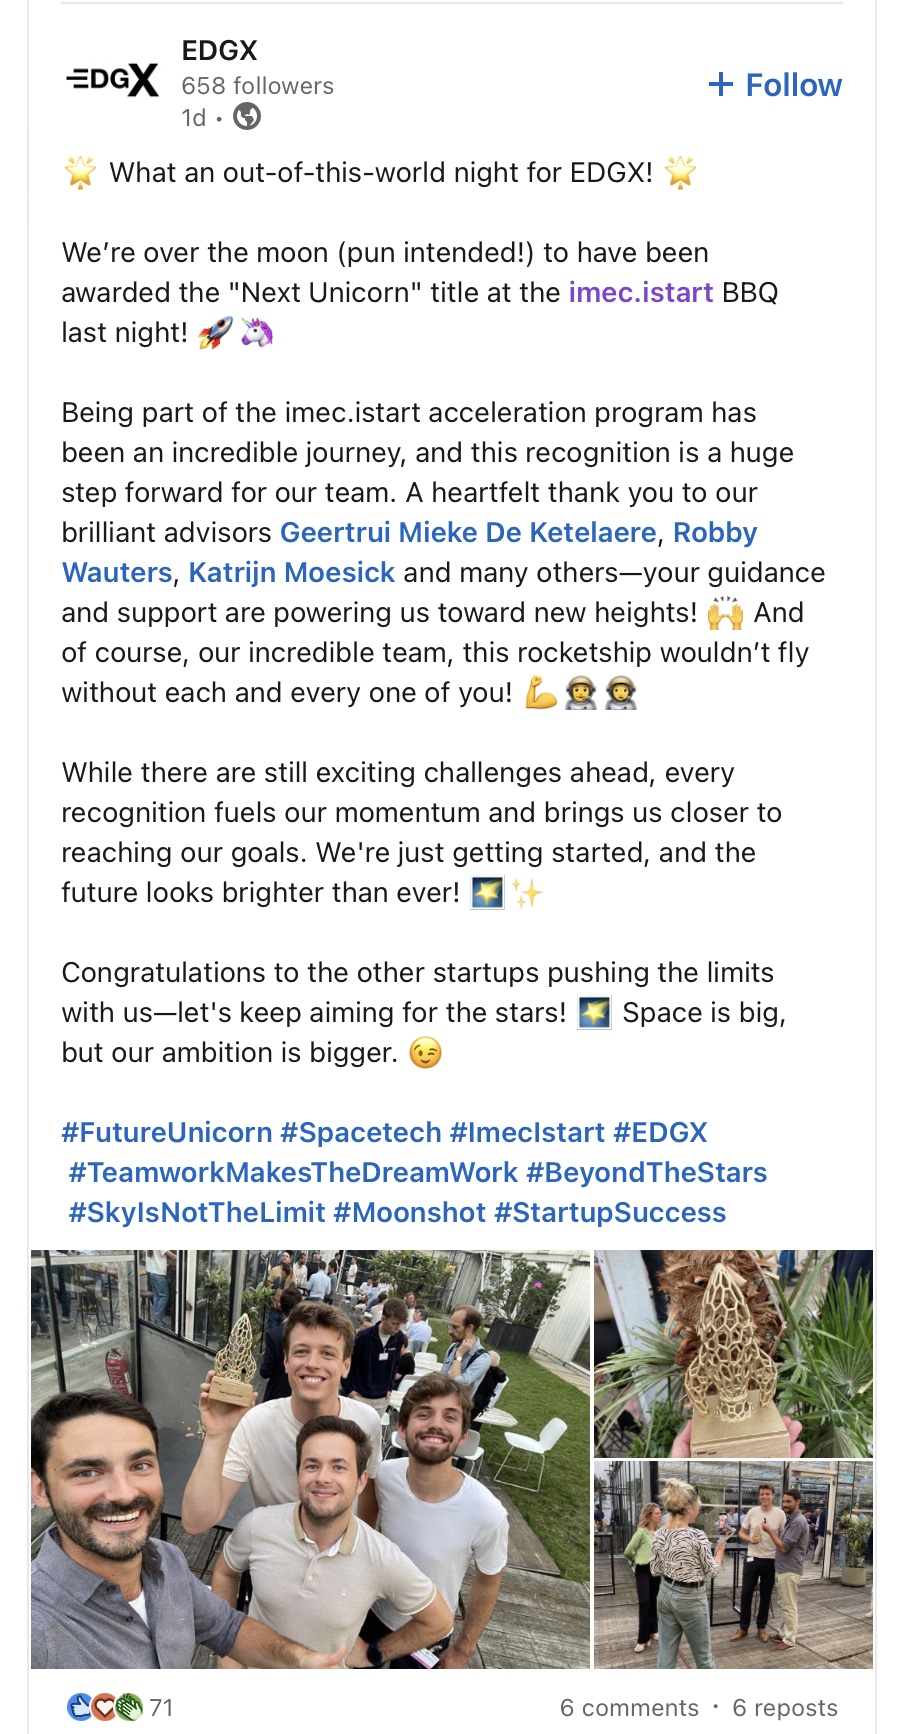Open the #TeamworkMakesTheDreamWork hashtag

(293, 1172)
